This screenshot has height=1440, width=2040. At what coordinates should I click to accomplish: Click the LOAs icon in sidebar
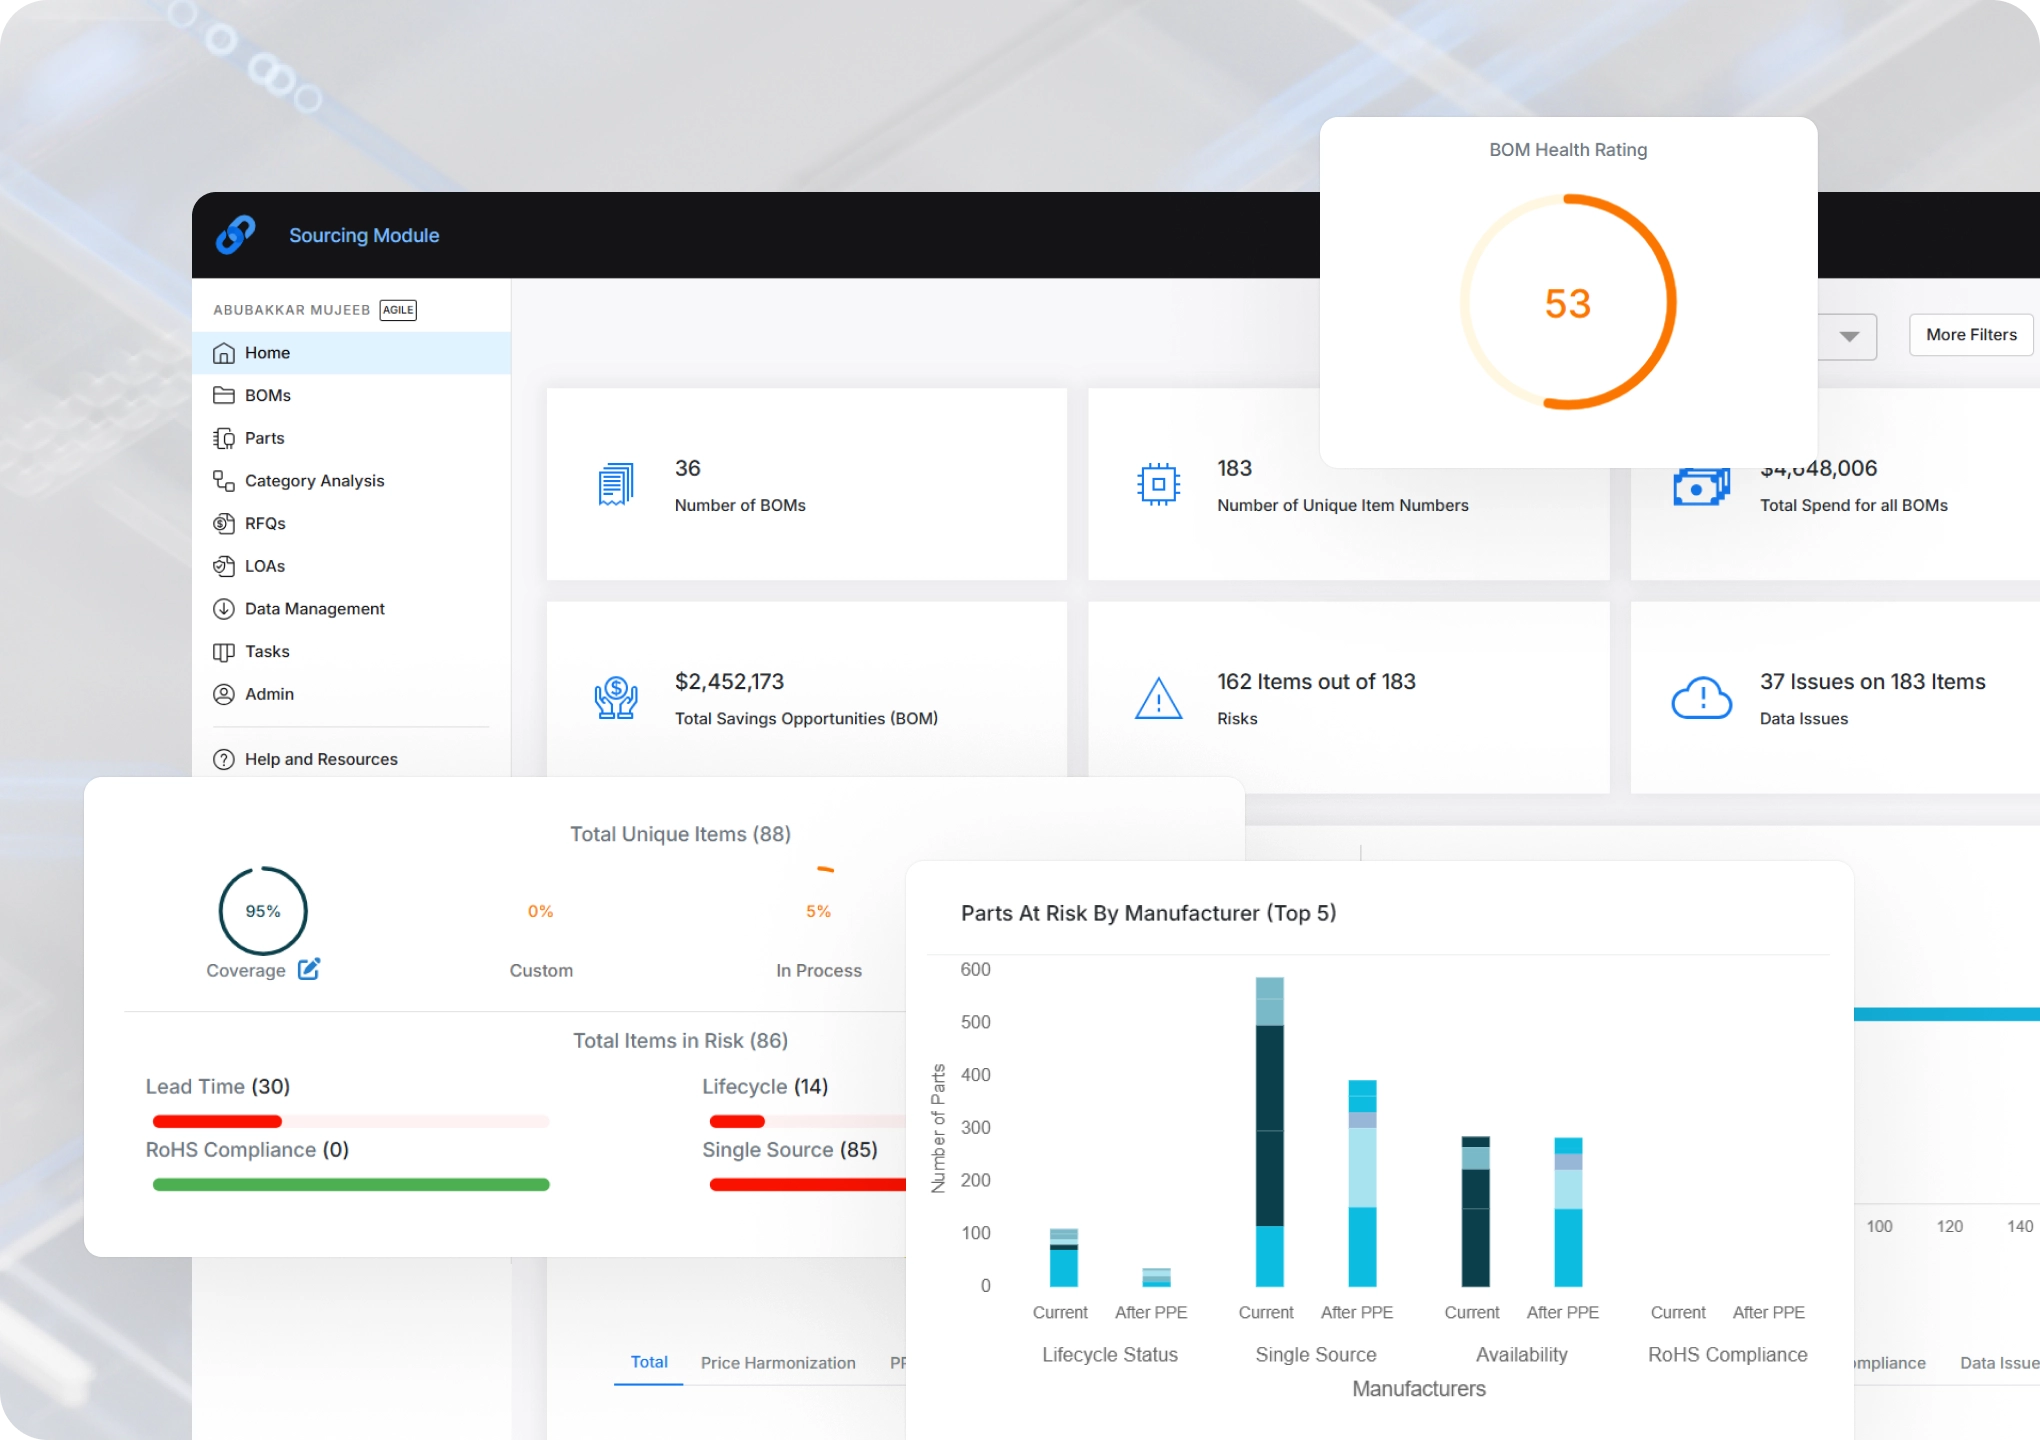(x=224, y=566)
